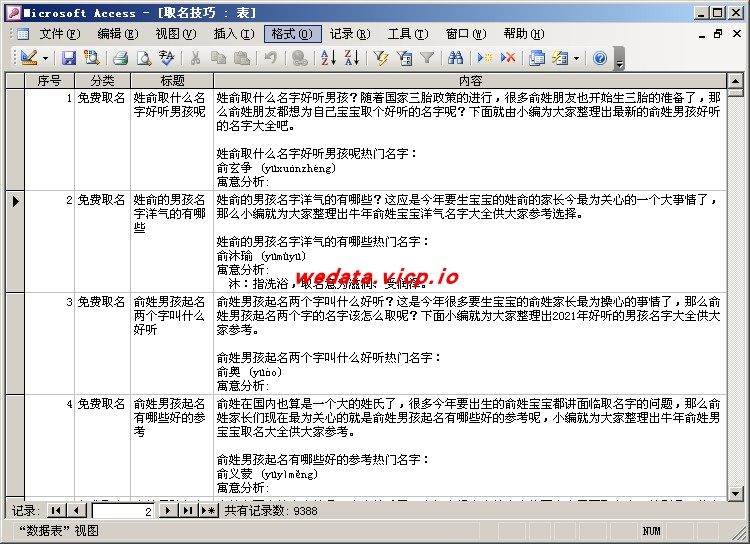Open the 帮助(H) menu
Screen dimensions: 750x544
tap(524, 33)
